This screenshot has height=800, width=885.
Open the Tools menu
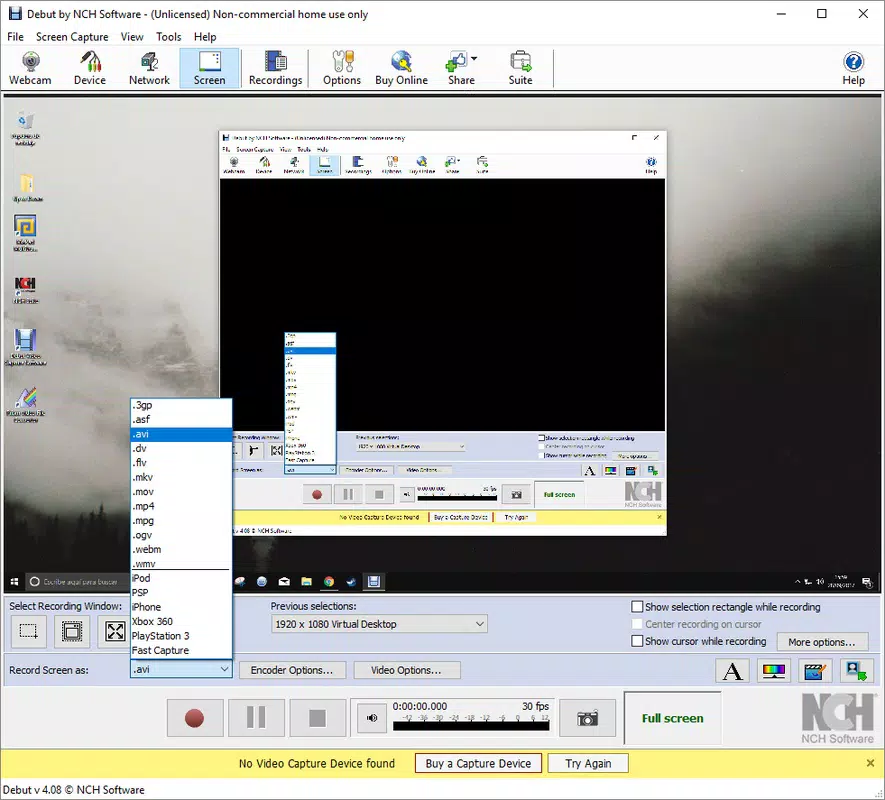point(169,37)
